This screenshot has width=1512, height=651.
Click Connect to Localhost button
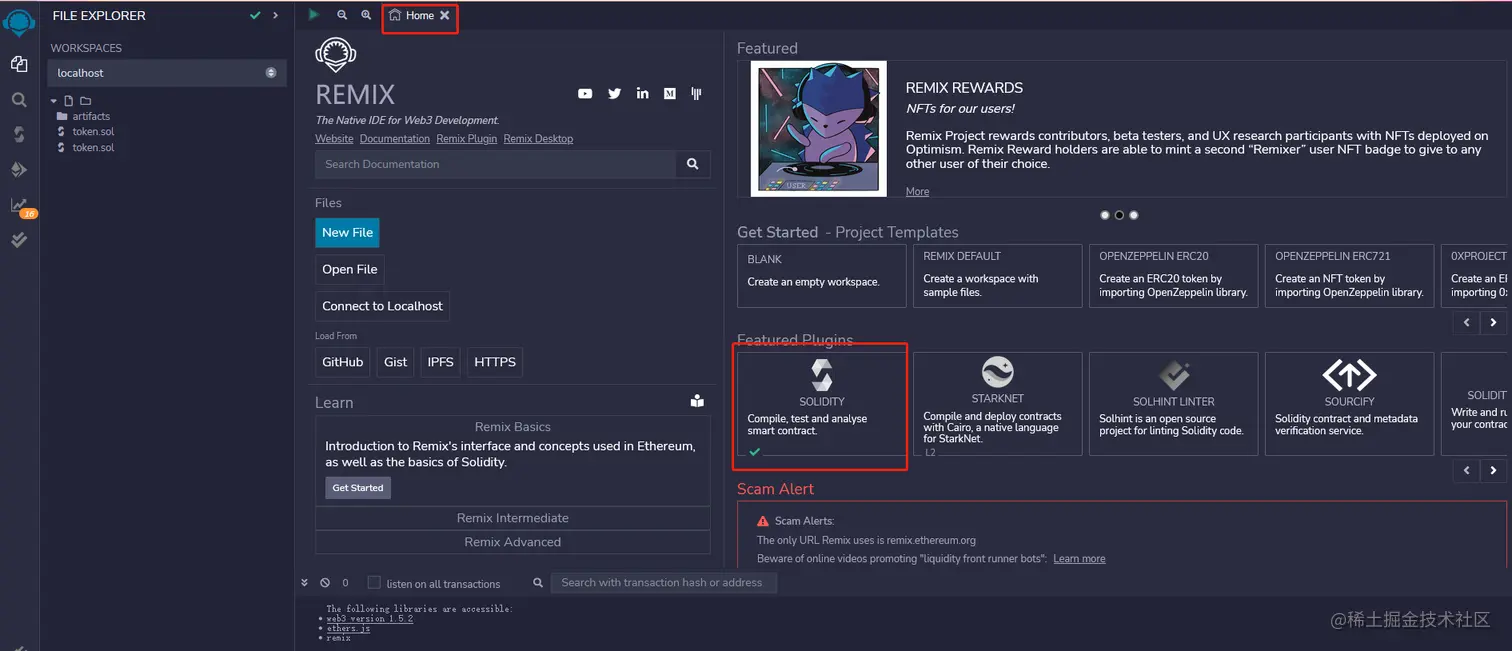(382, 306)
